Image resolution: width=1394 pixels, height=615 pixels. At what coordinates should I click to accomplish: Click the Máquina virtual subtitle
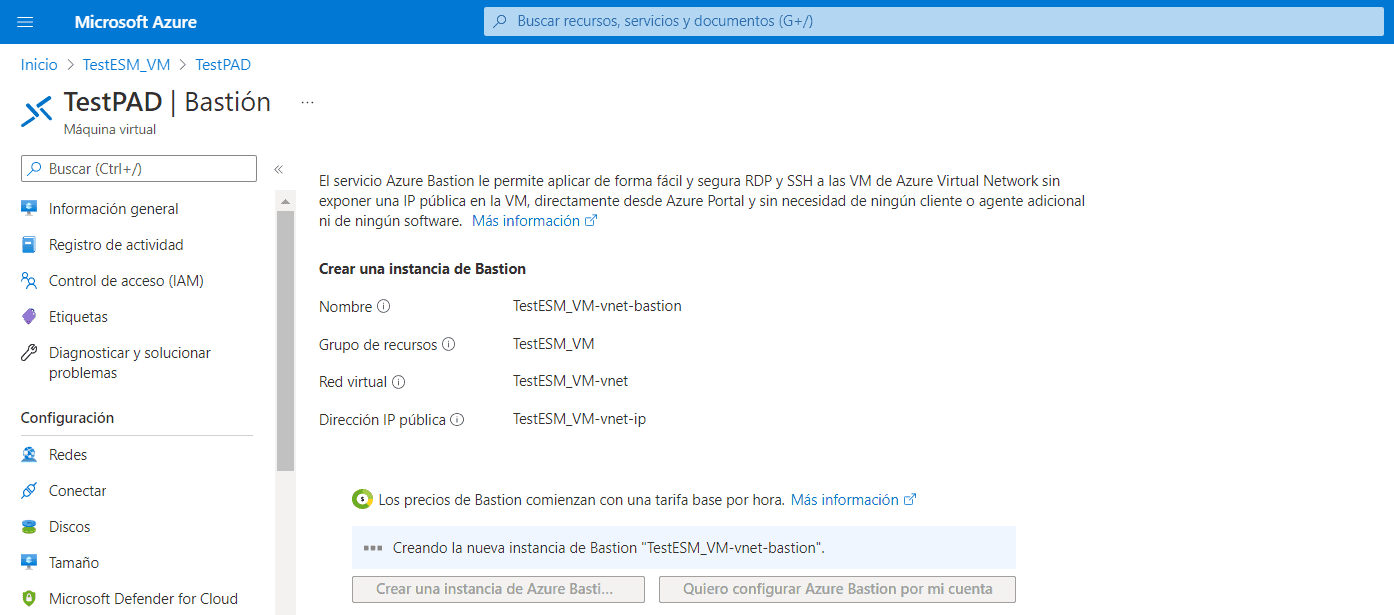[110, 129]
